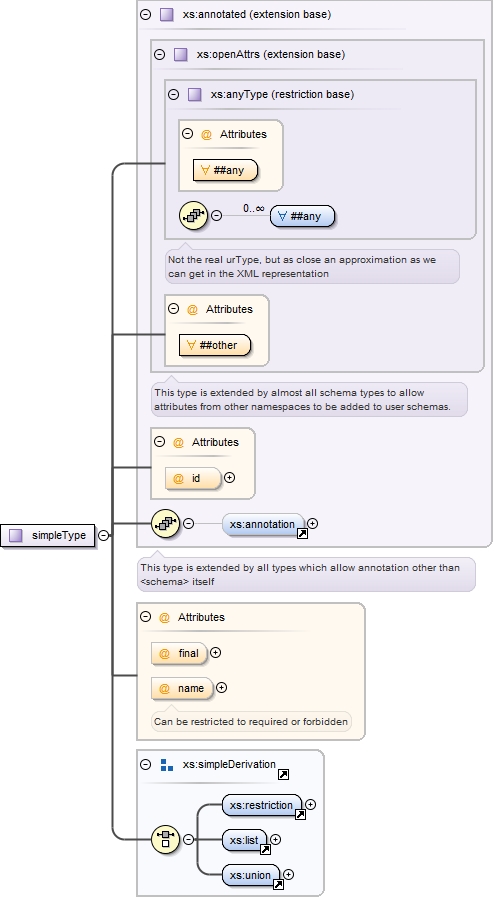This screenshot has width=494, height=898.
Task: Open the xs:union reference arrow icon
Action: 278,885
